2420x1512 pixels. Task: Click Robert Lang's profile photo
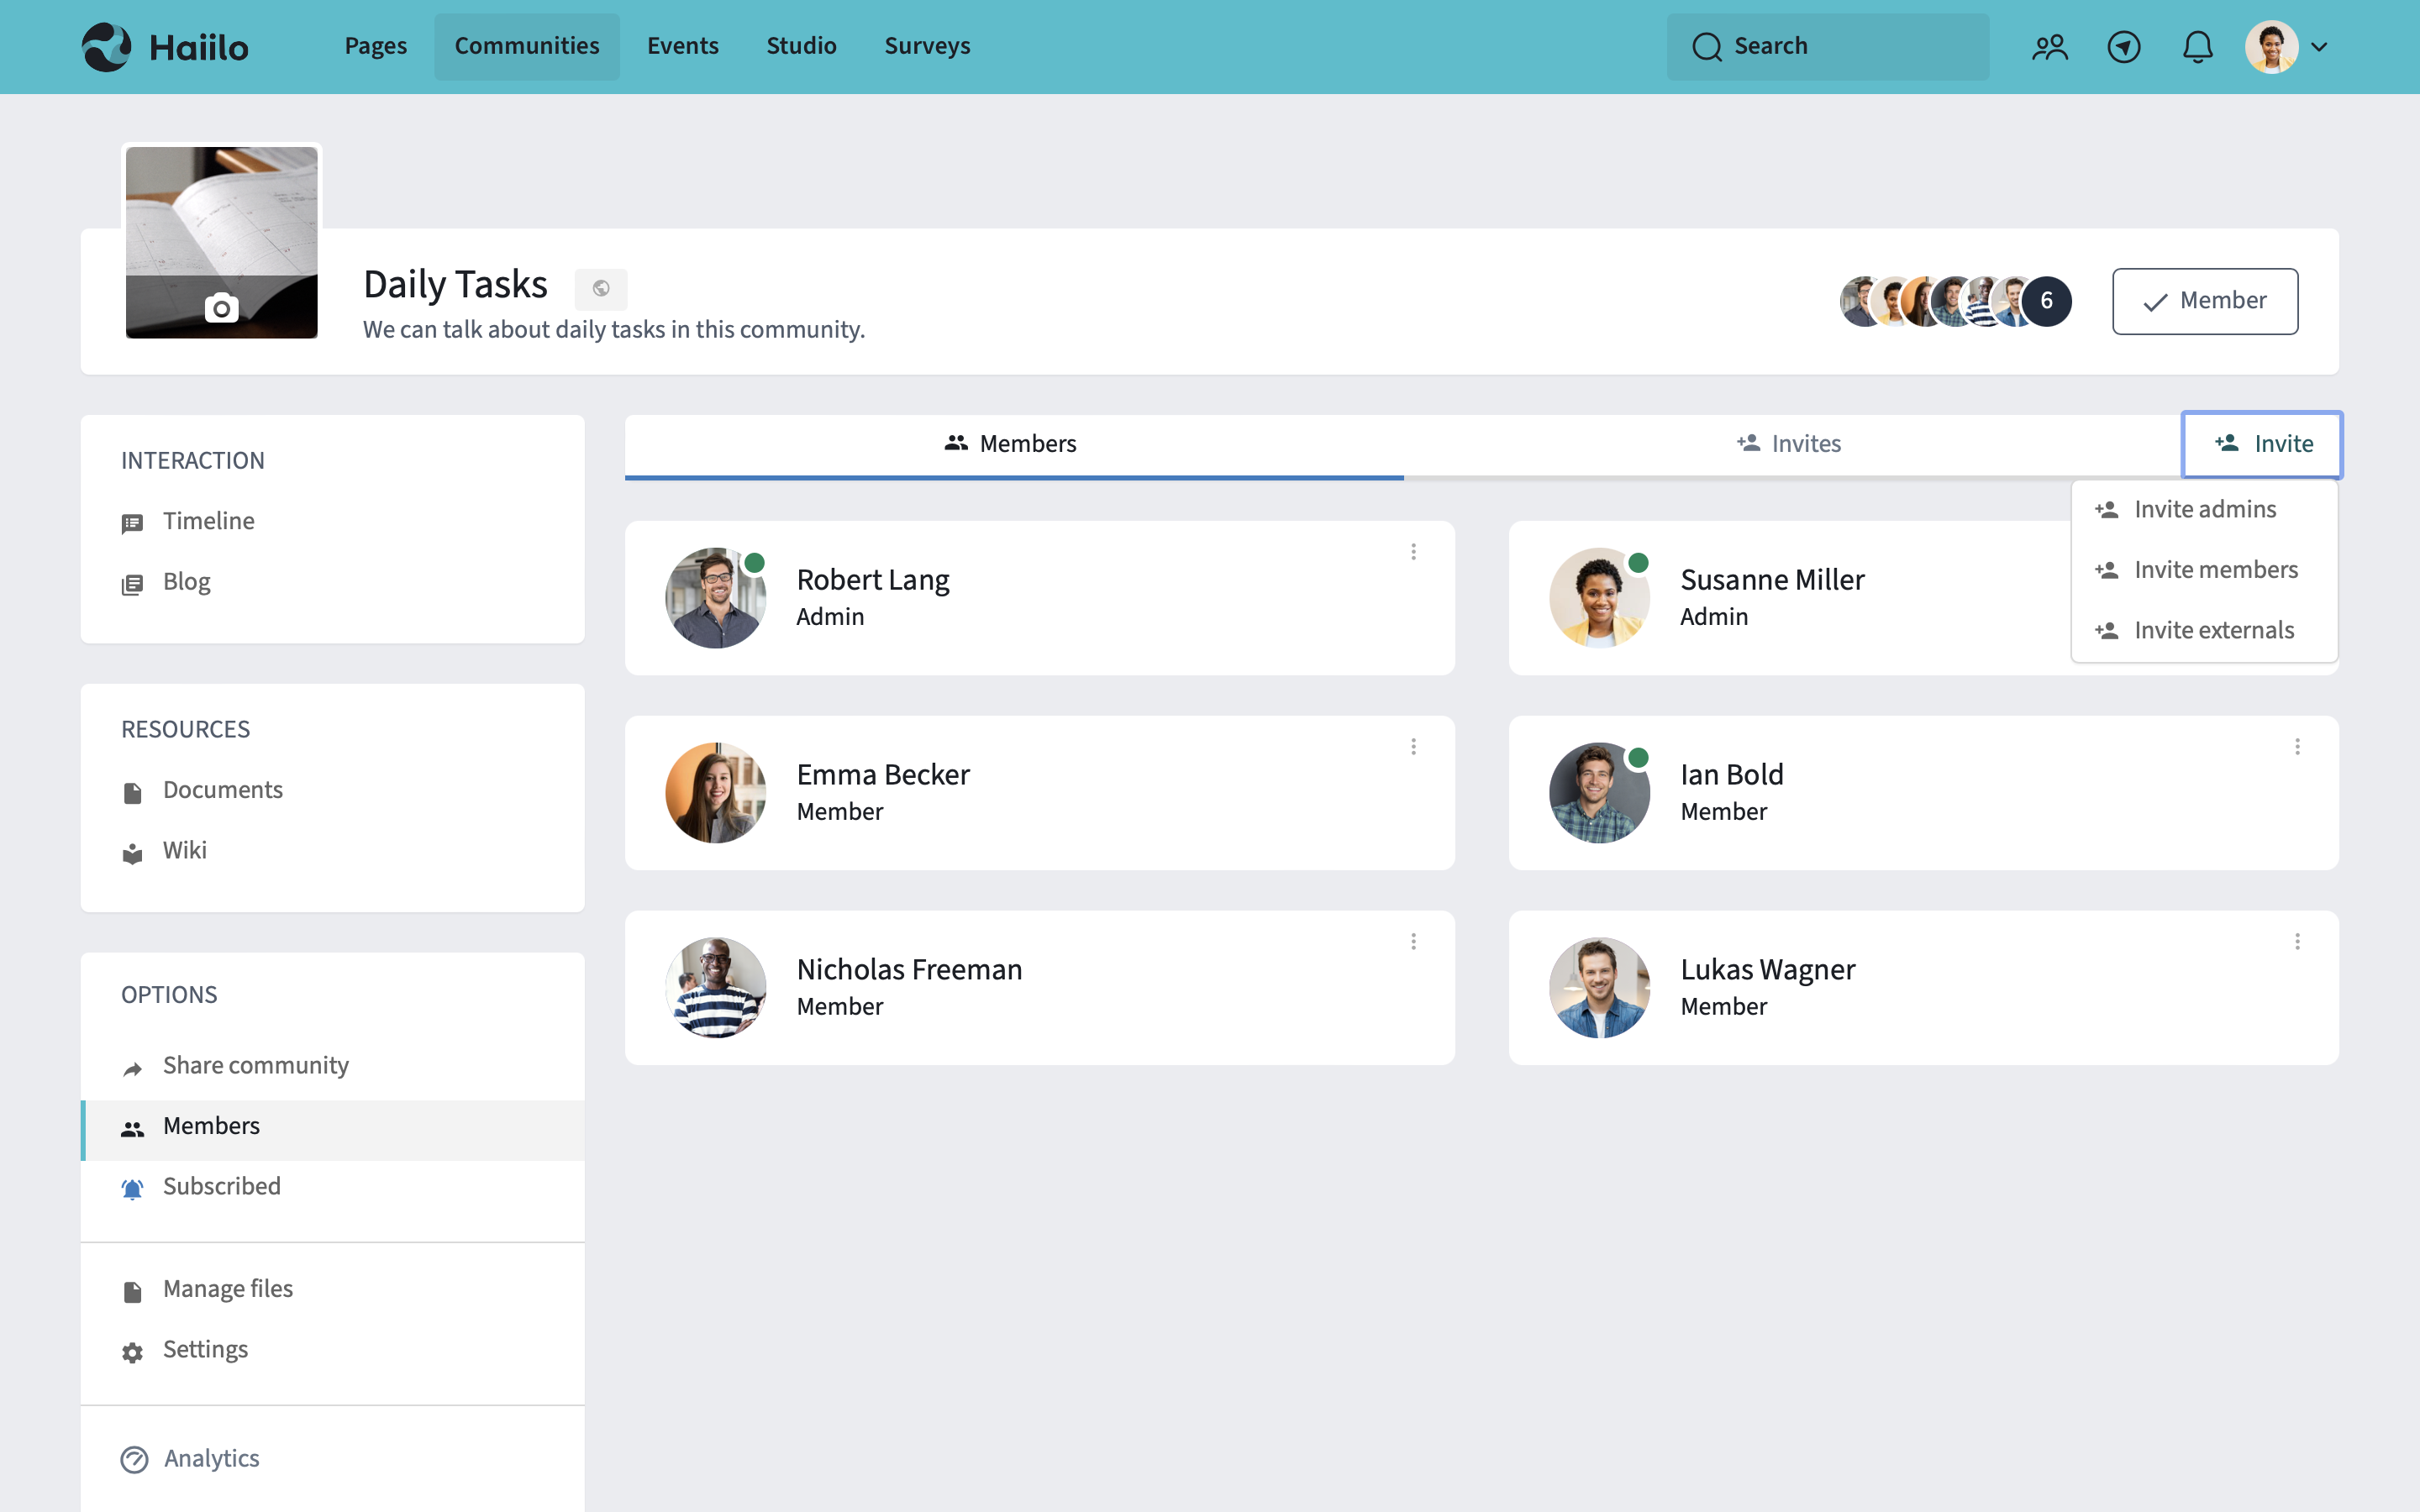(x=716, y=598)
